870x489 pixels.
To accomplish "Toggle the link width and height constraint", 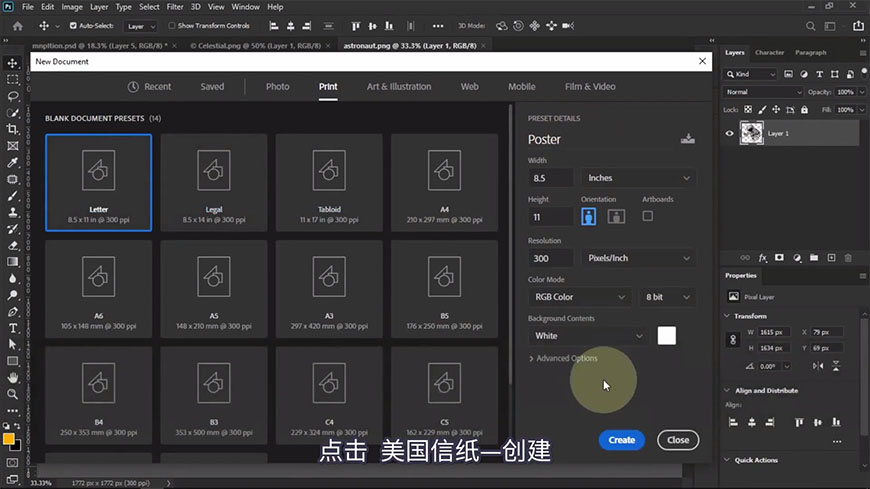I will (x=732, y=340).
